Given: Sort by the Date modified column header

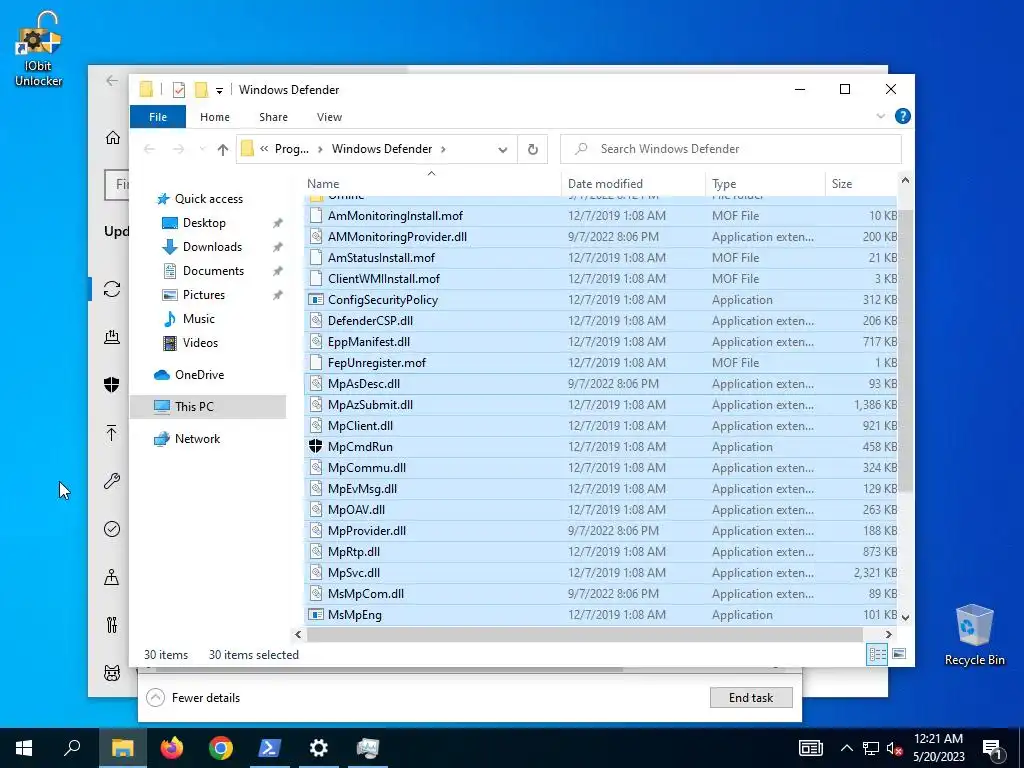Looking at the screenshot, I should click(633, 184).
